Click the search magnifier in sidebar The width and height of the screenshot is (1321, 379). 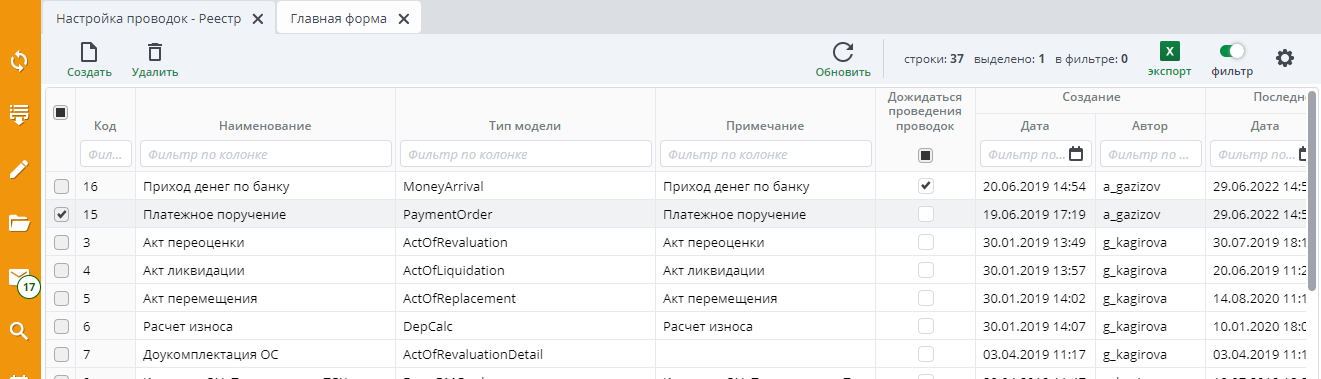tap(19, 331)
